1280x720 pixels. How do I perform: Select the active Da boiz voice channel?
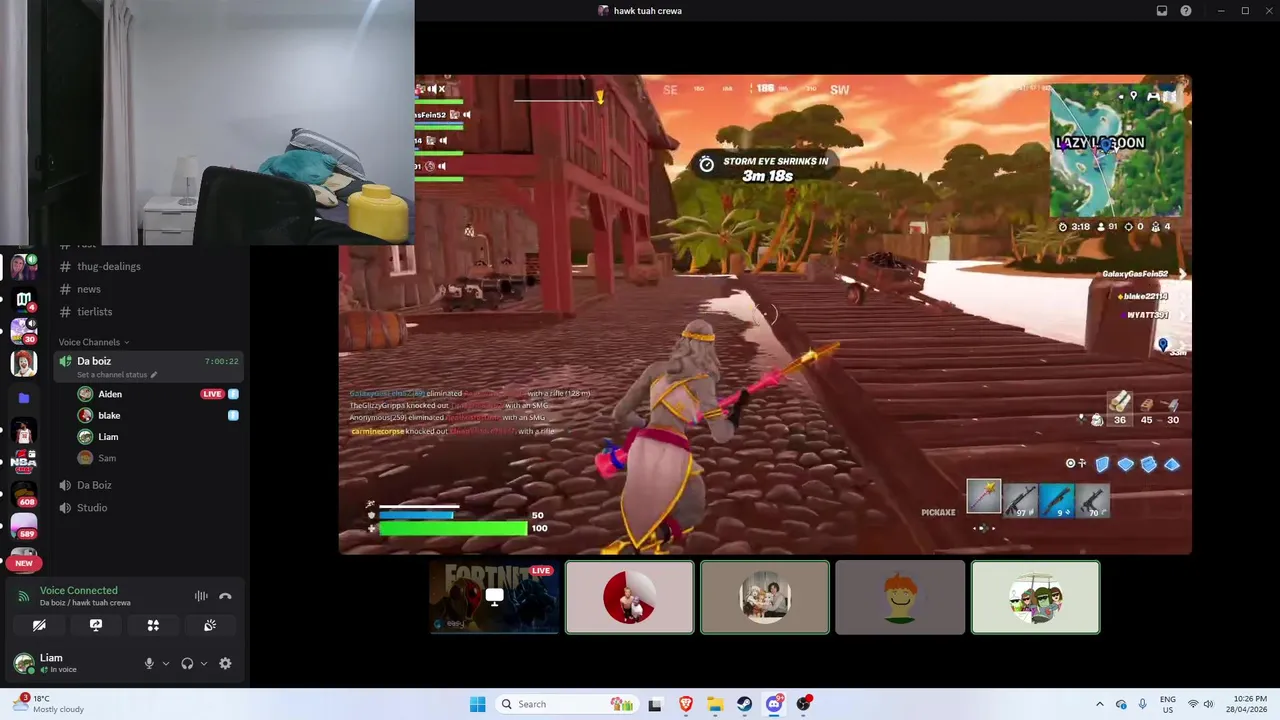(x=148, y=365)
